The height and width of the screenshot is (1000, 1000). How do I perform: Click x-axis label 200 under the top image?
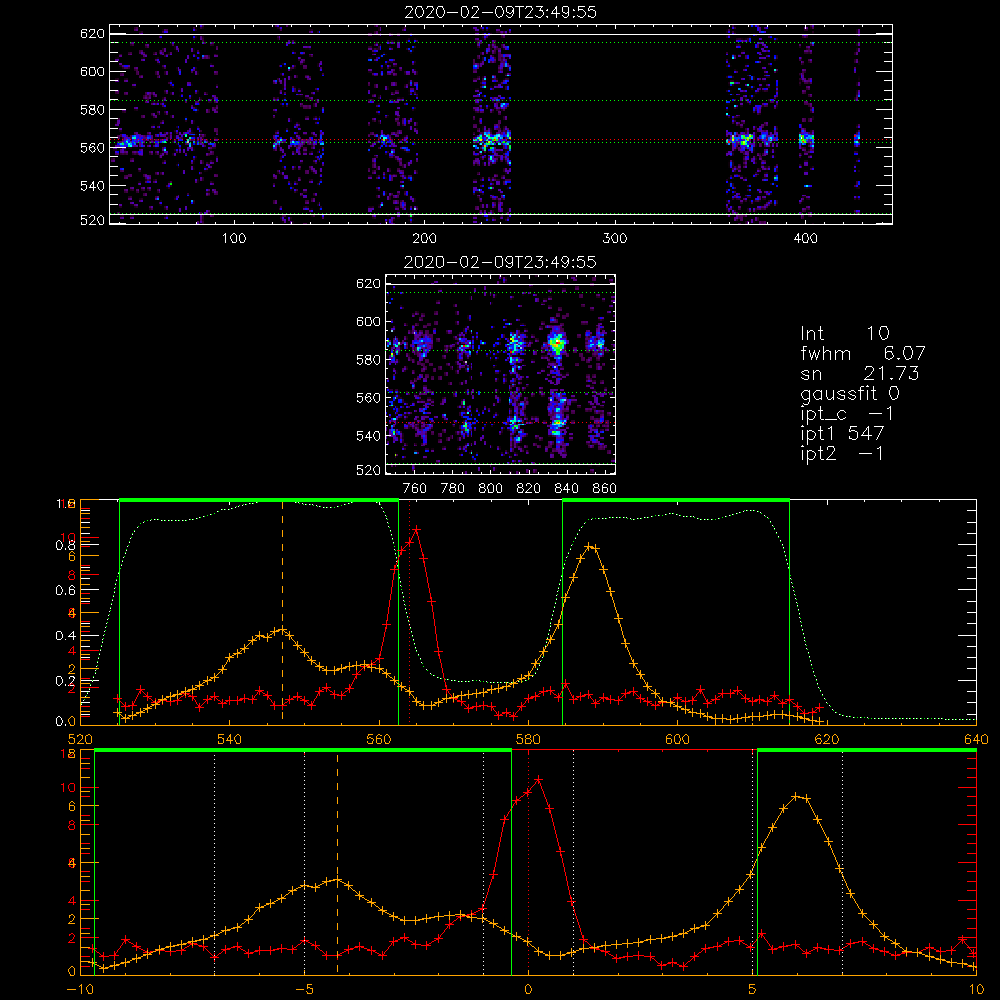(x=424, y=239)
